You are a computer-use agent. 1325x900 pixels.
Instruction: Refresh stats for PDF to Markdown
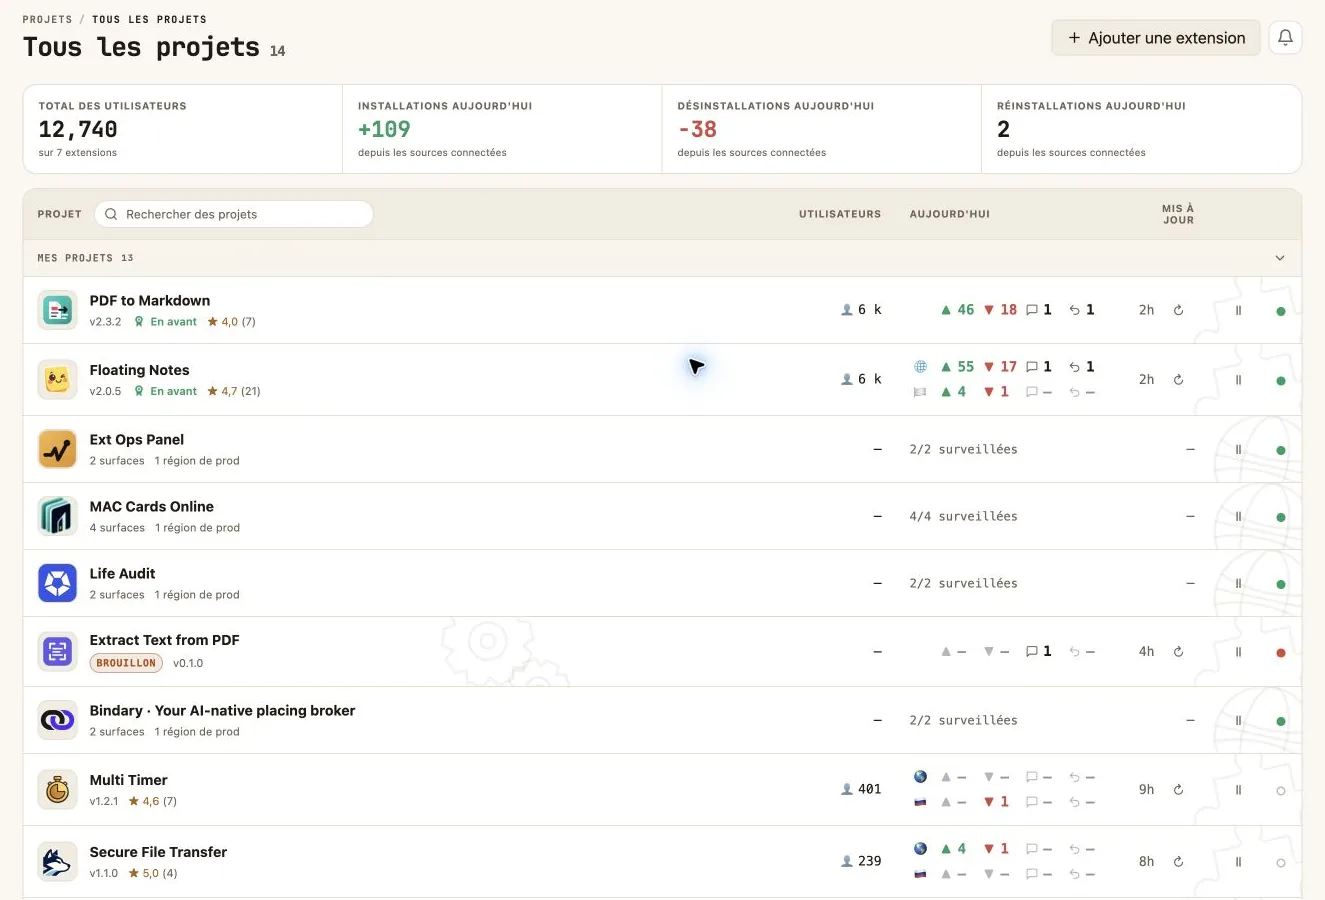click(x=1178, y=310)
